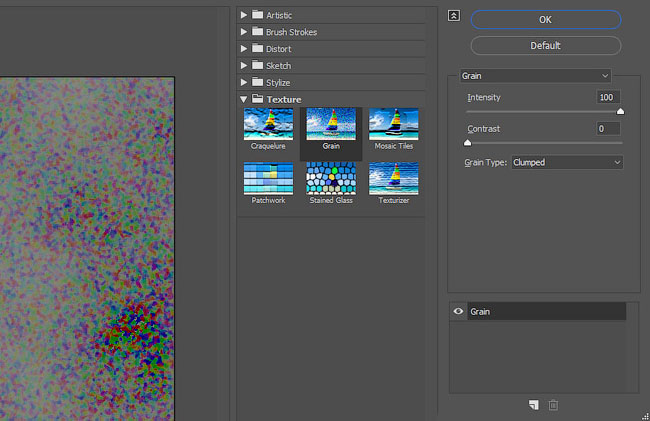The image size is (650, 421).
Task: Select the Grain filter thumbnail
Action: click(331, 124)
